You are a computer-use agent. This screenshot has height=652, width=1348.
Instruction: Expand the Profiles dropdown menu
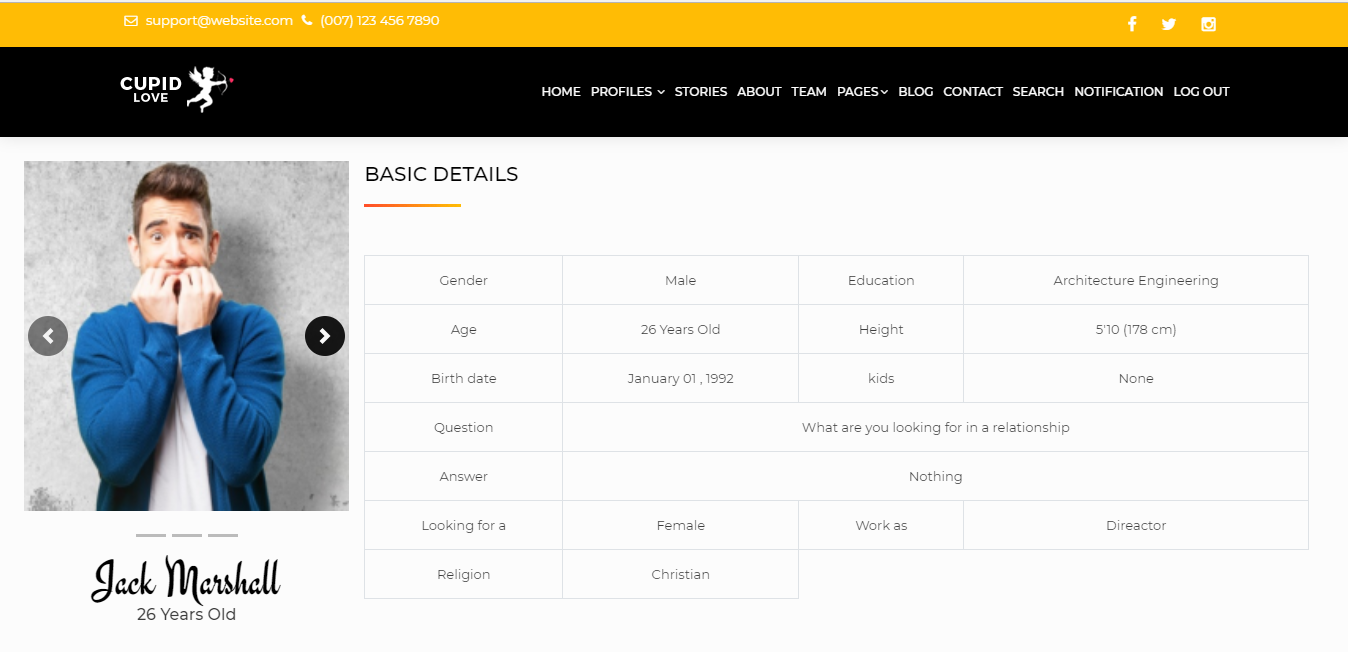627,92
